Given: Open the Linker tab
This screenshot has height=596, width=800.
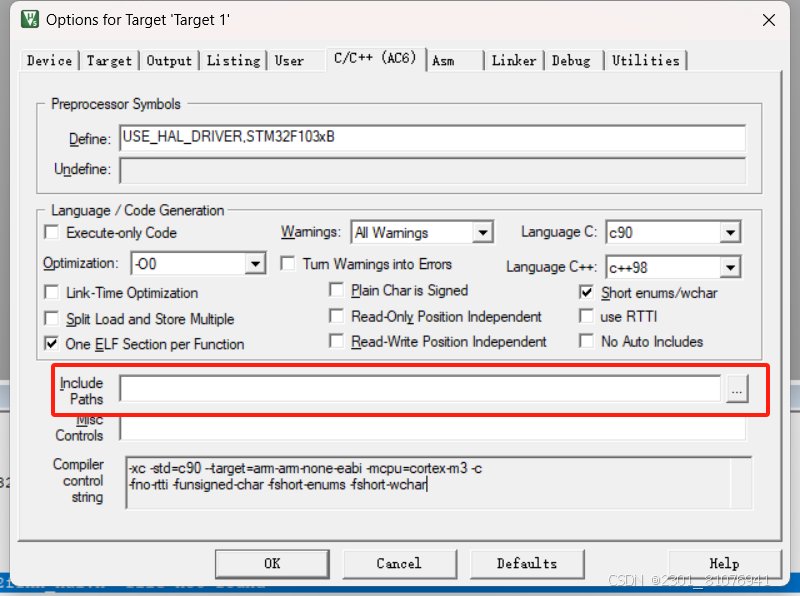Looking at the screenshot, I should tap(514, 61).
